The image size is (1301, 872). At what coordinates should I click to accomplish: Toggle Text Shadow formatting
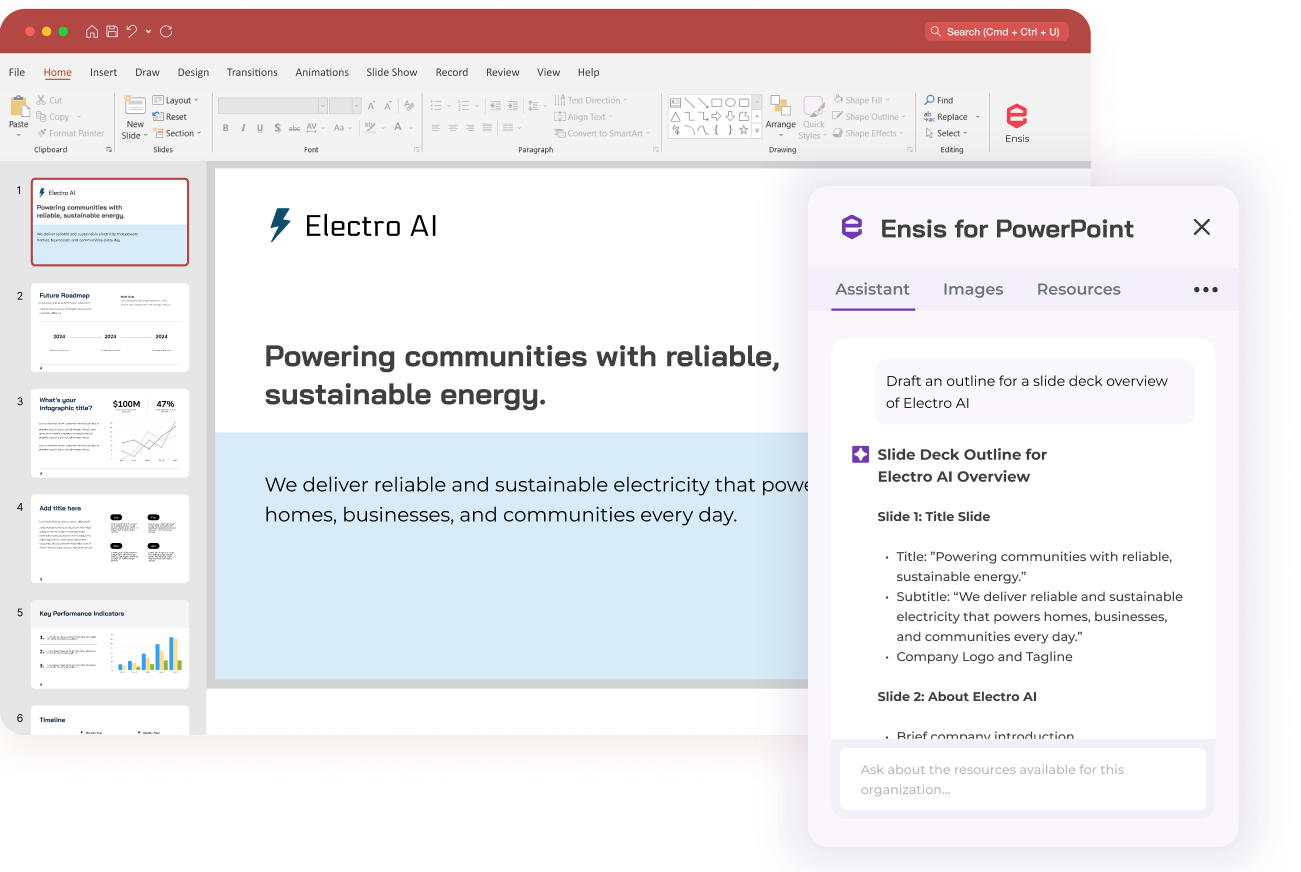pyautogui.click(x=277, y=128)
